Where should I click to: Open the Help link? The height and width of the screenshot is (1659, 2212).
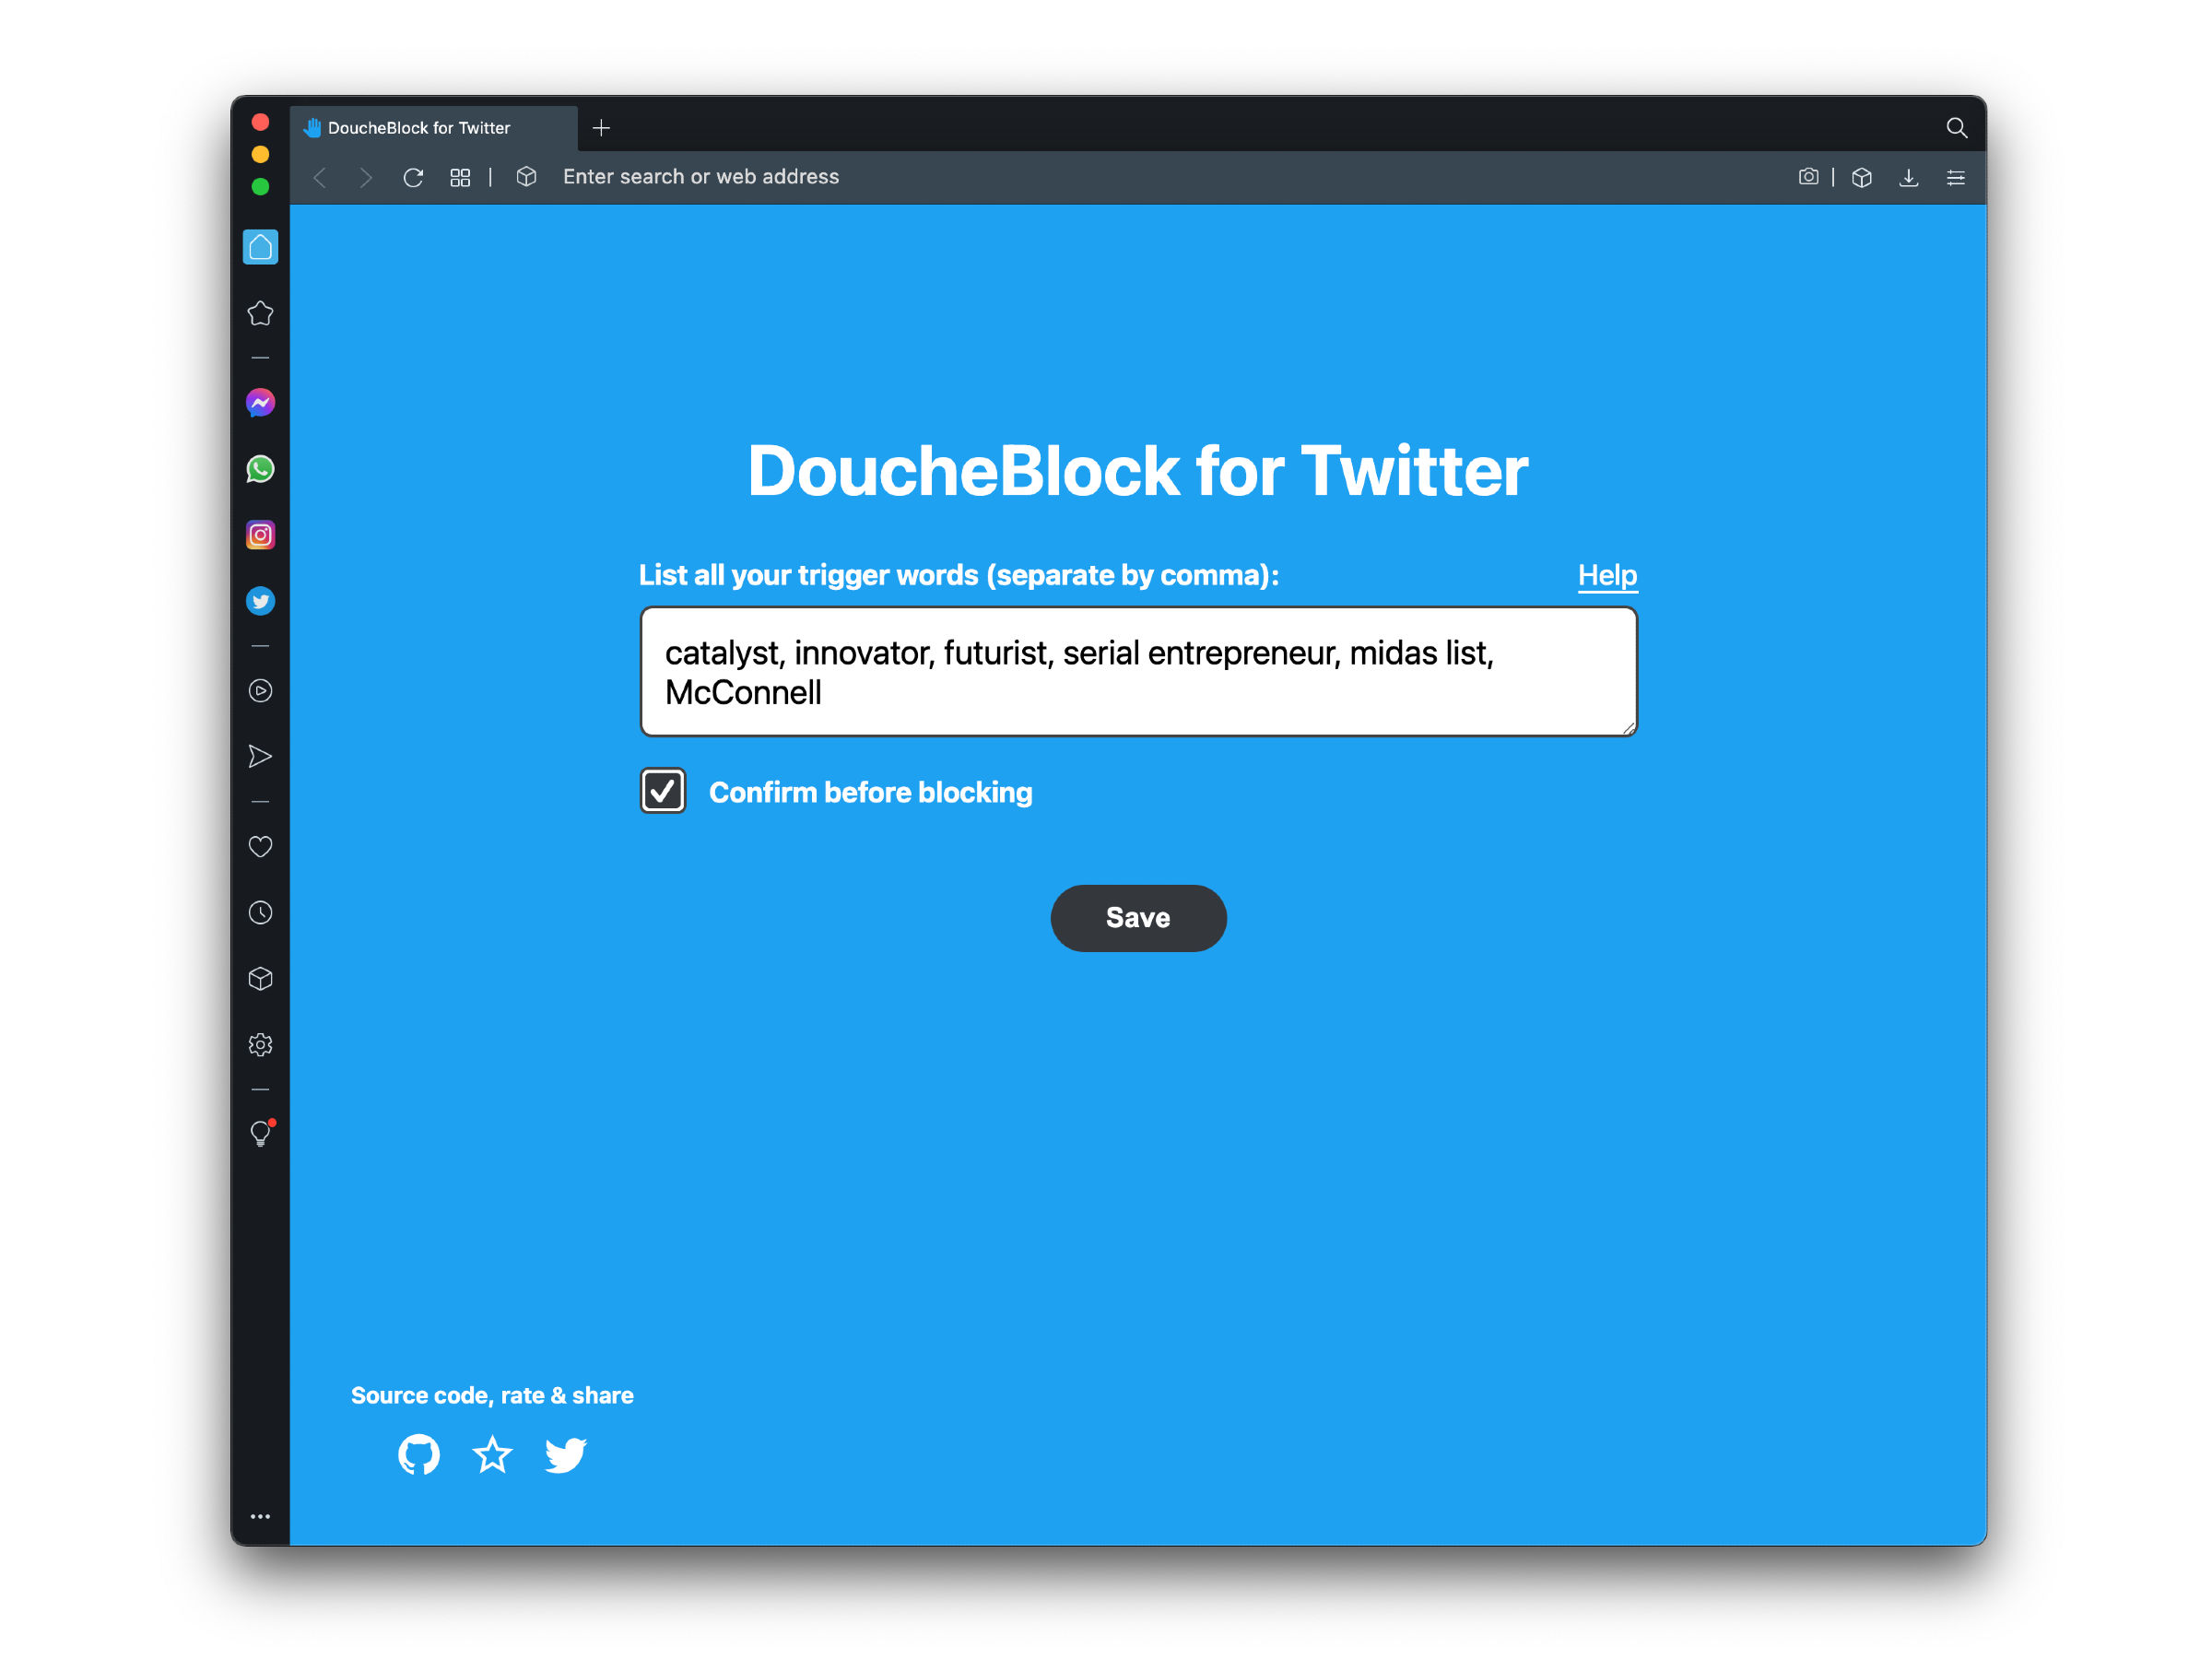coord(1607,575)
